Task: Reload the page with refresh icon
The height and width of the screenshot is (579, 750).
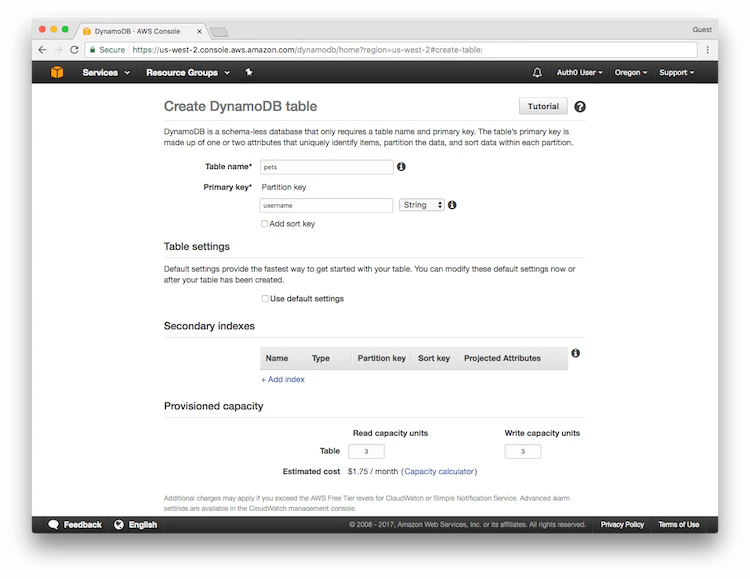Action: point(74,50)
